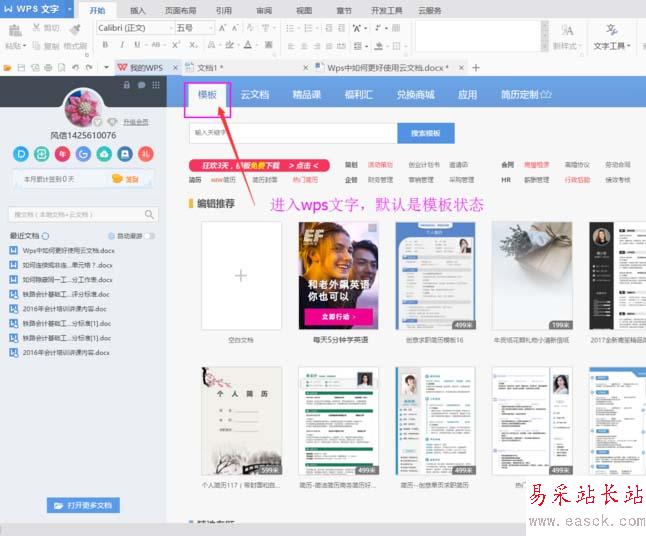Open the 插入 ribbon tab

point(138,11)
